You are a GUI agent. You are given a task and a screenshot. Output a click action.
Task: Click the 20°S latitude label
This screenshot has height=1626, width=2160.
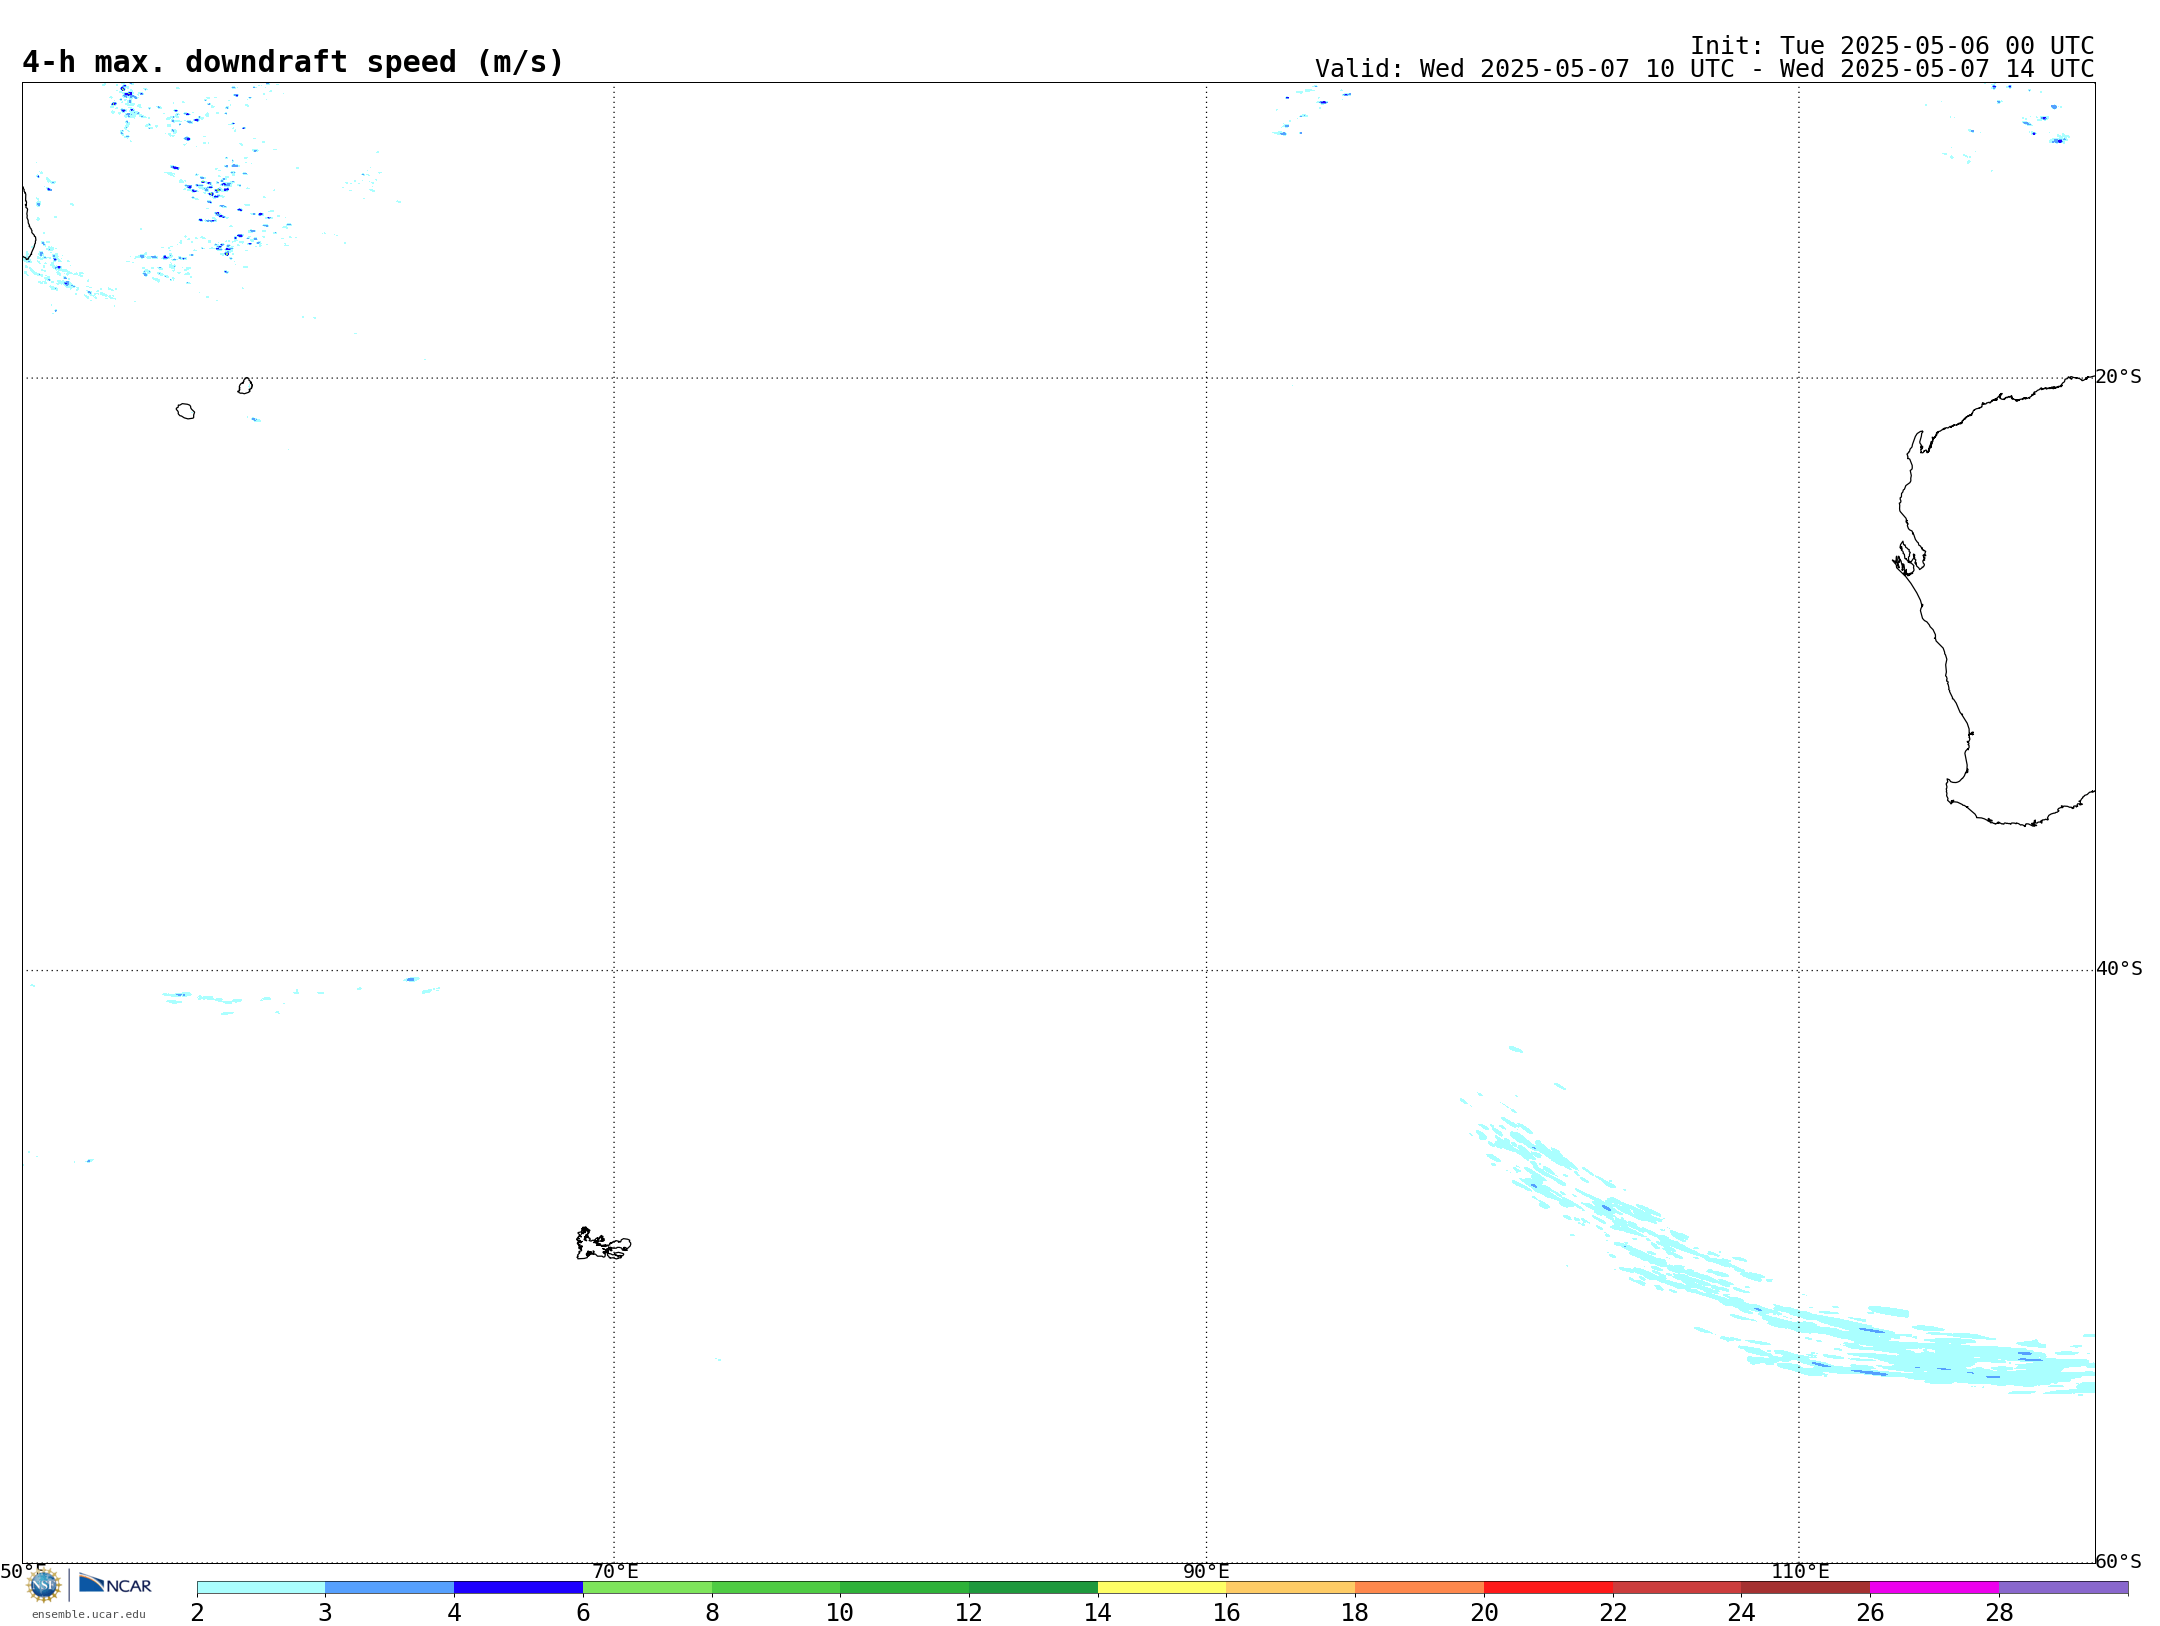2119,377
